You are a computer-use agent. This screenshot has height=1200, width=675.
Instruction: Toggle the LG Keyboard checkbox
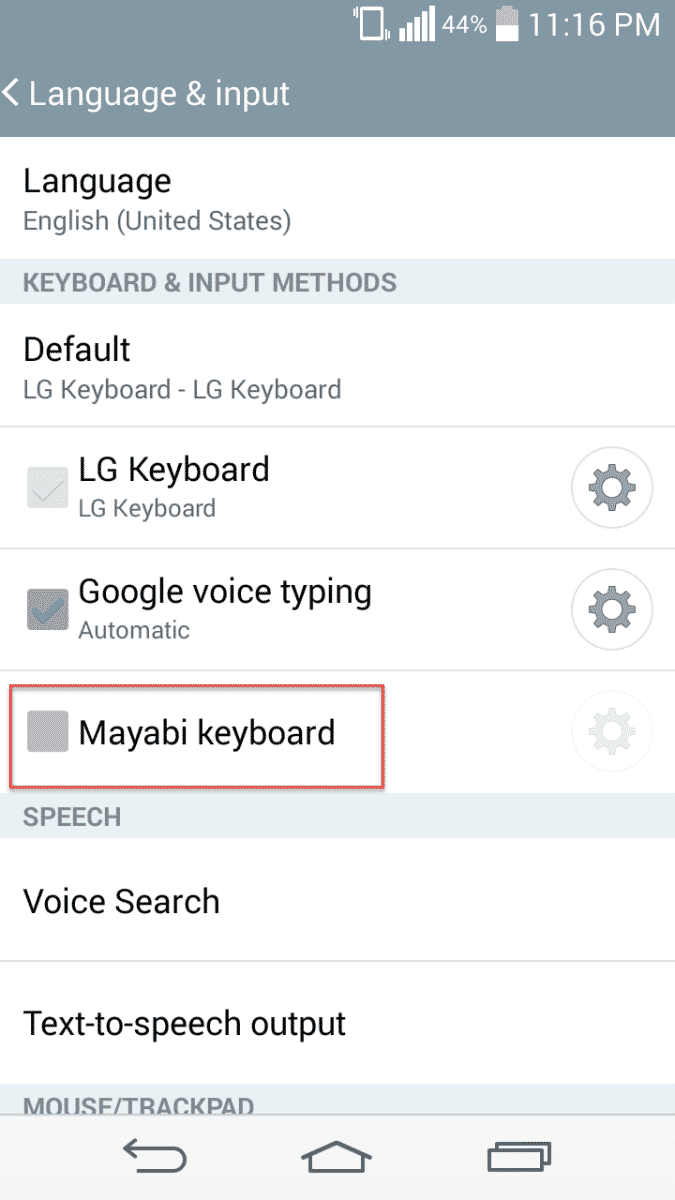48,488
